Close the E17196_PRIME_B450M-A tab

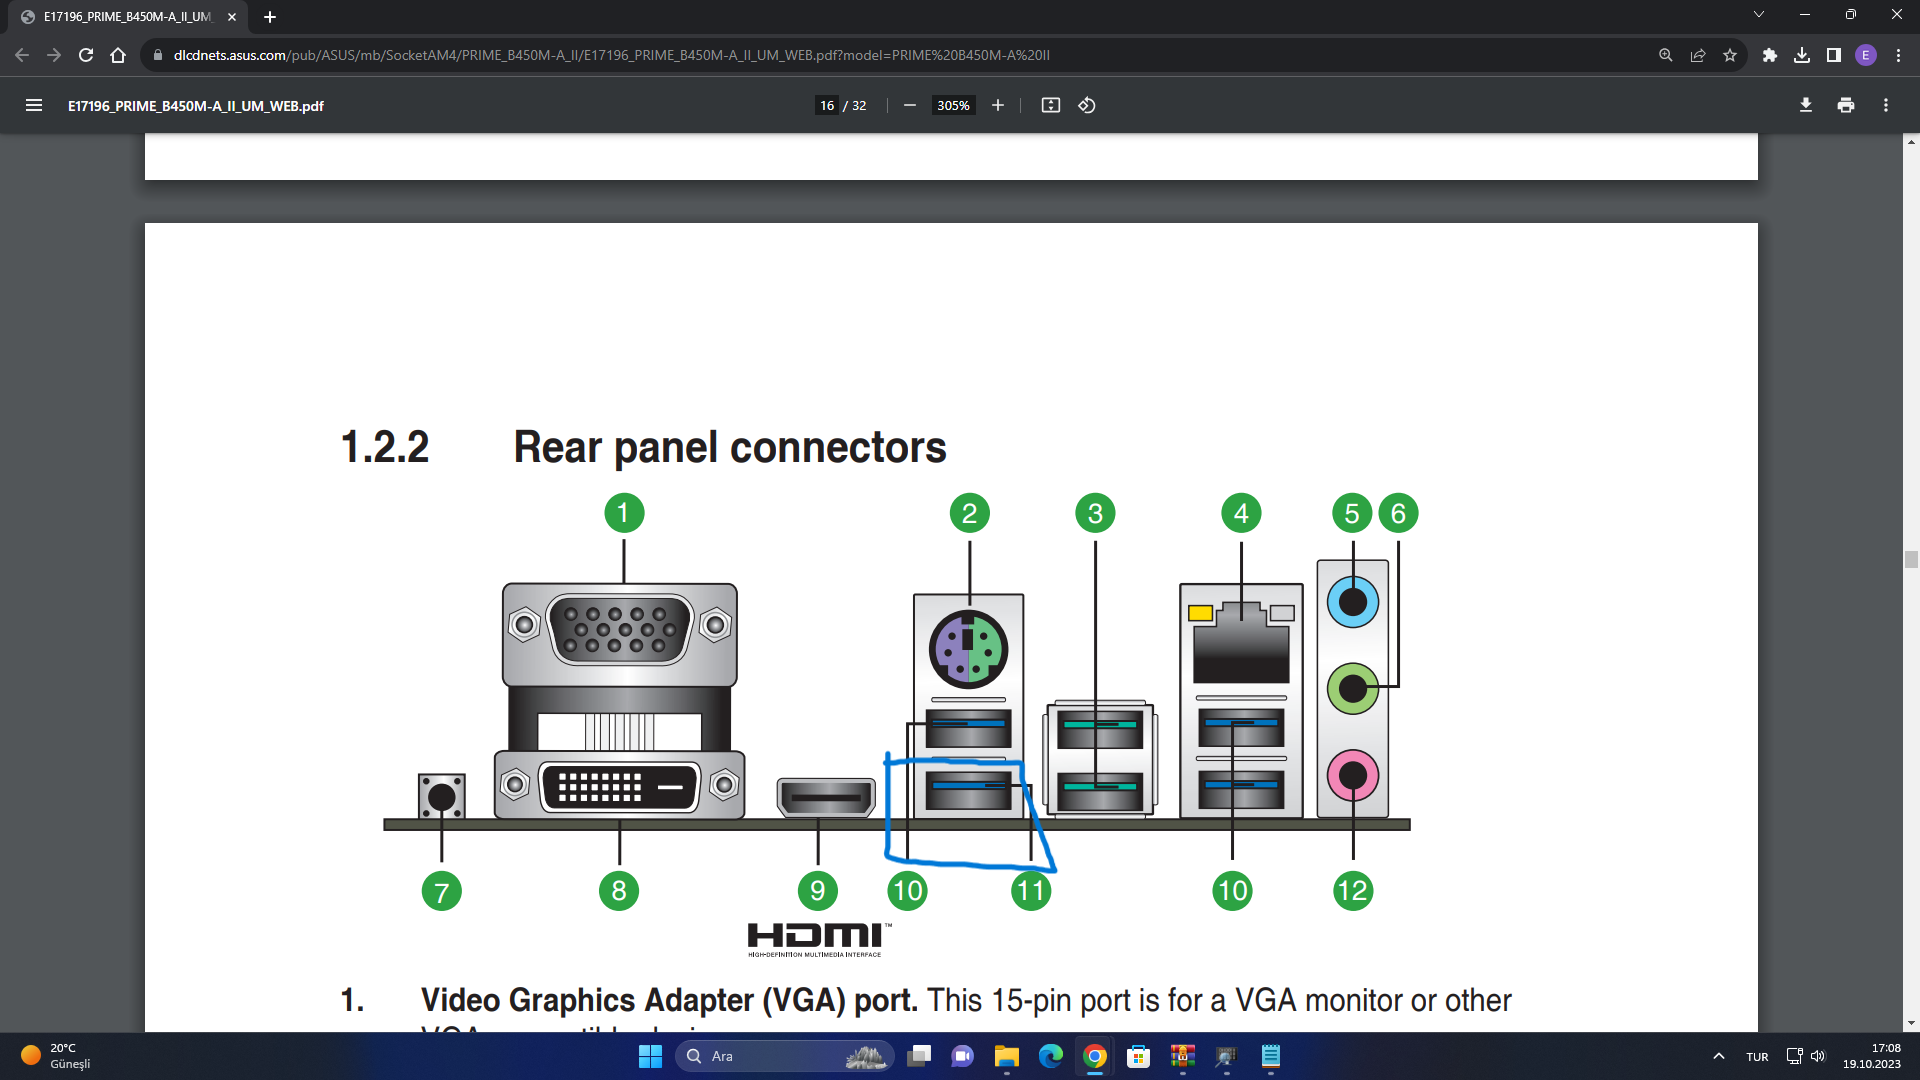tap(232, 17)
